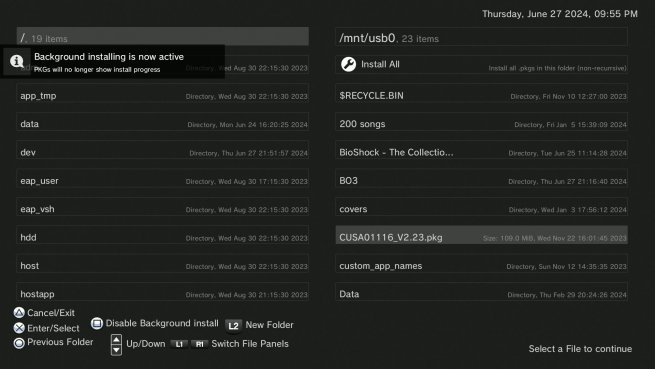This screenshot has width=655, height=369.
Task: Open the eap_user directory
Action: [162, 178]
